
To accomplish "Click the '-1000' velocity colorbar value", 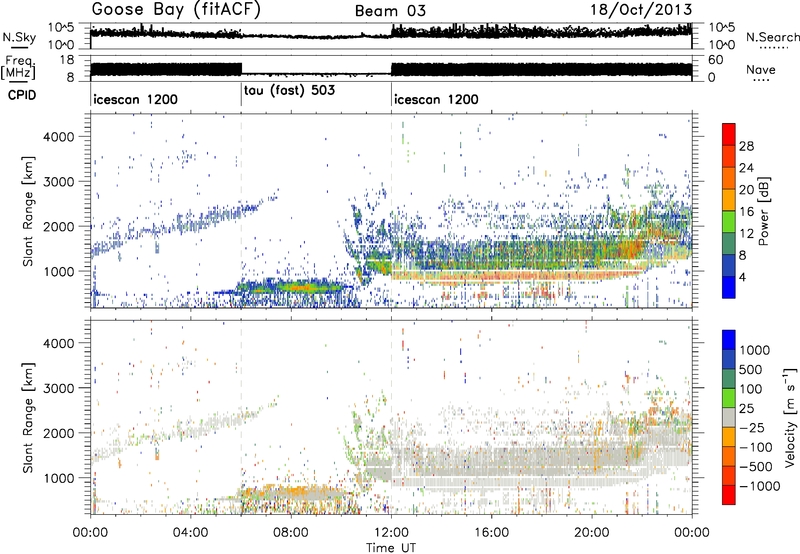I will [x=760, y=486].
